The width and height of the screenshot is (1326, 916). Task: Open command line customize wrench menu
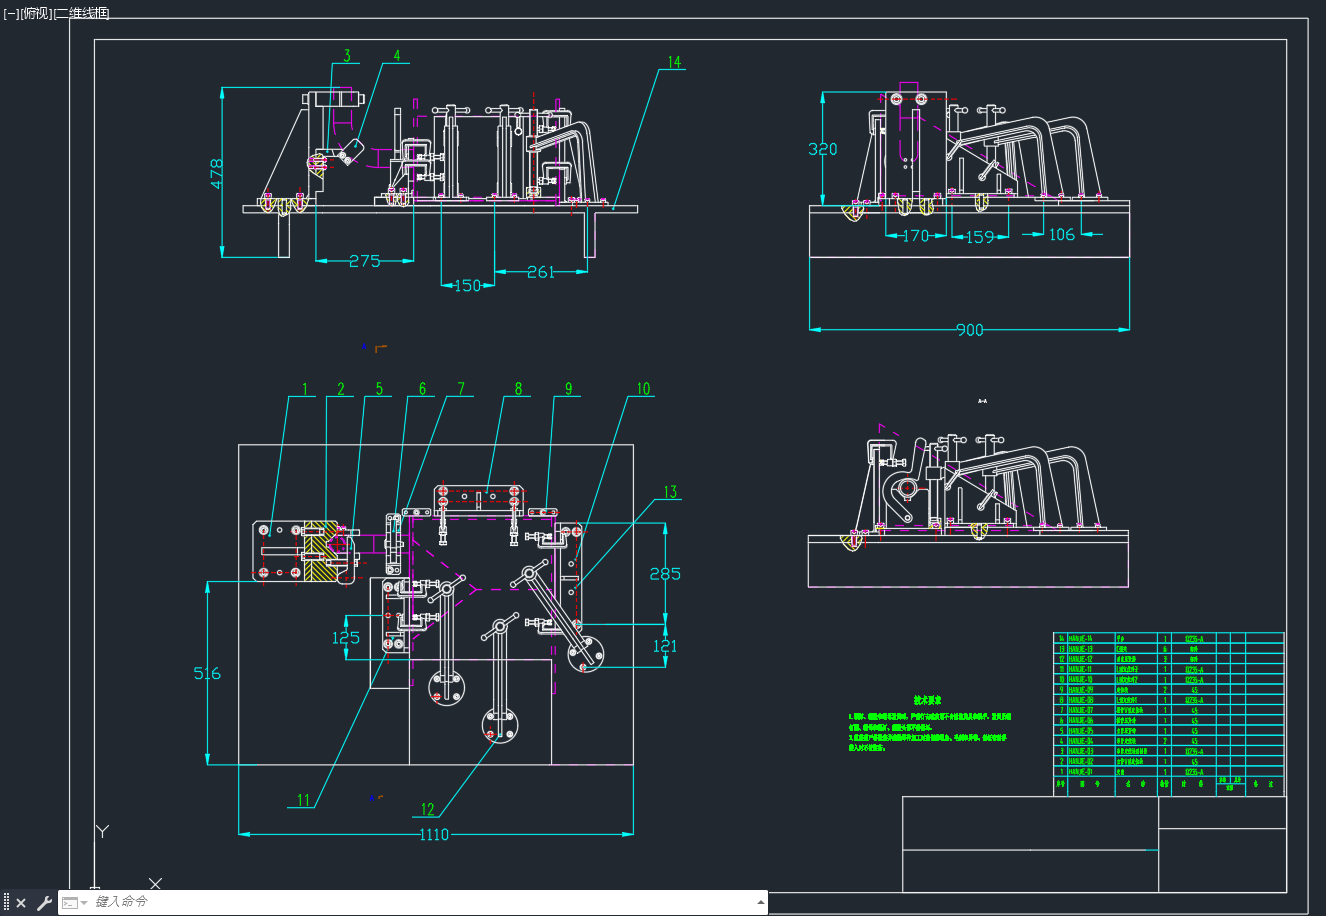pos(44,903)
